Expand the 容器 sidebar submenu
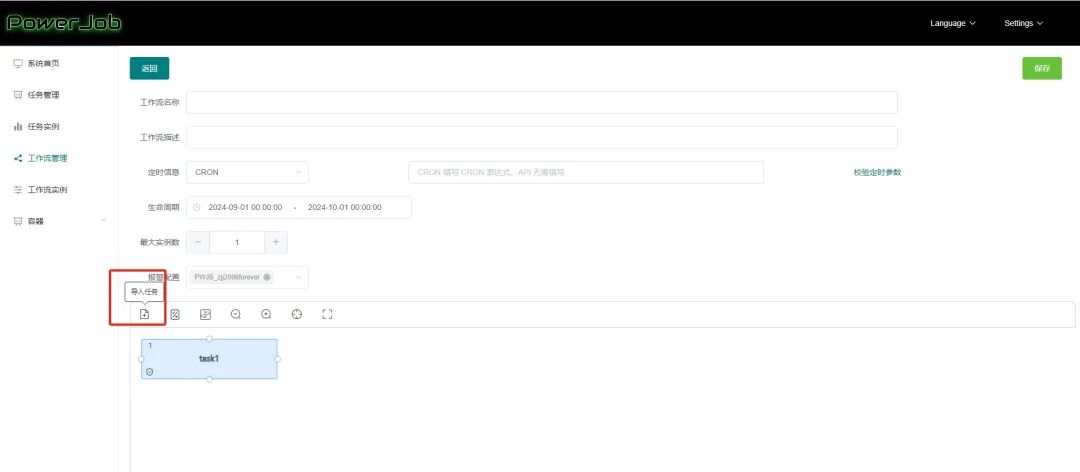Screen dimensions: 1080x472 coord(103,221)
